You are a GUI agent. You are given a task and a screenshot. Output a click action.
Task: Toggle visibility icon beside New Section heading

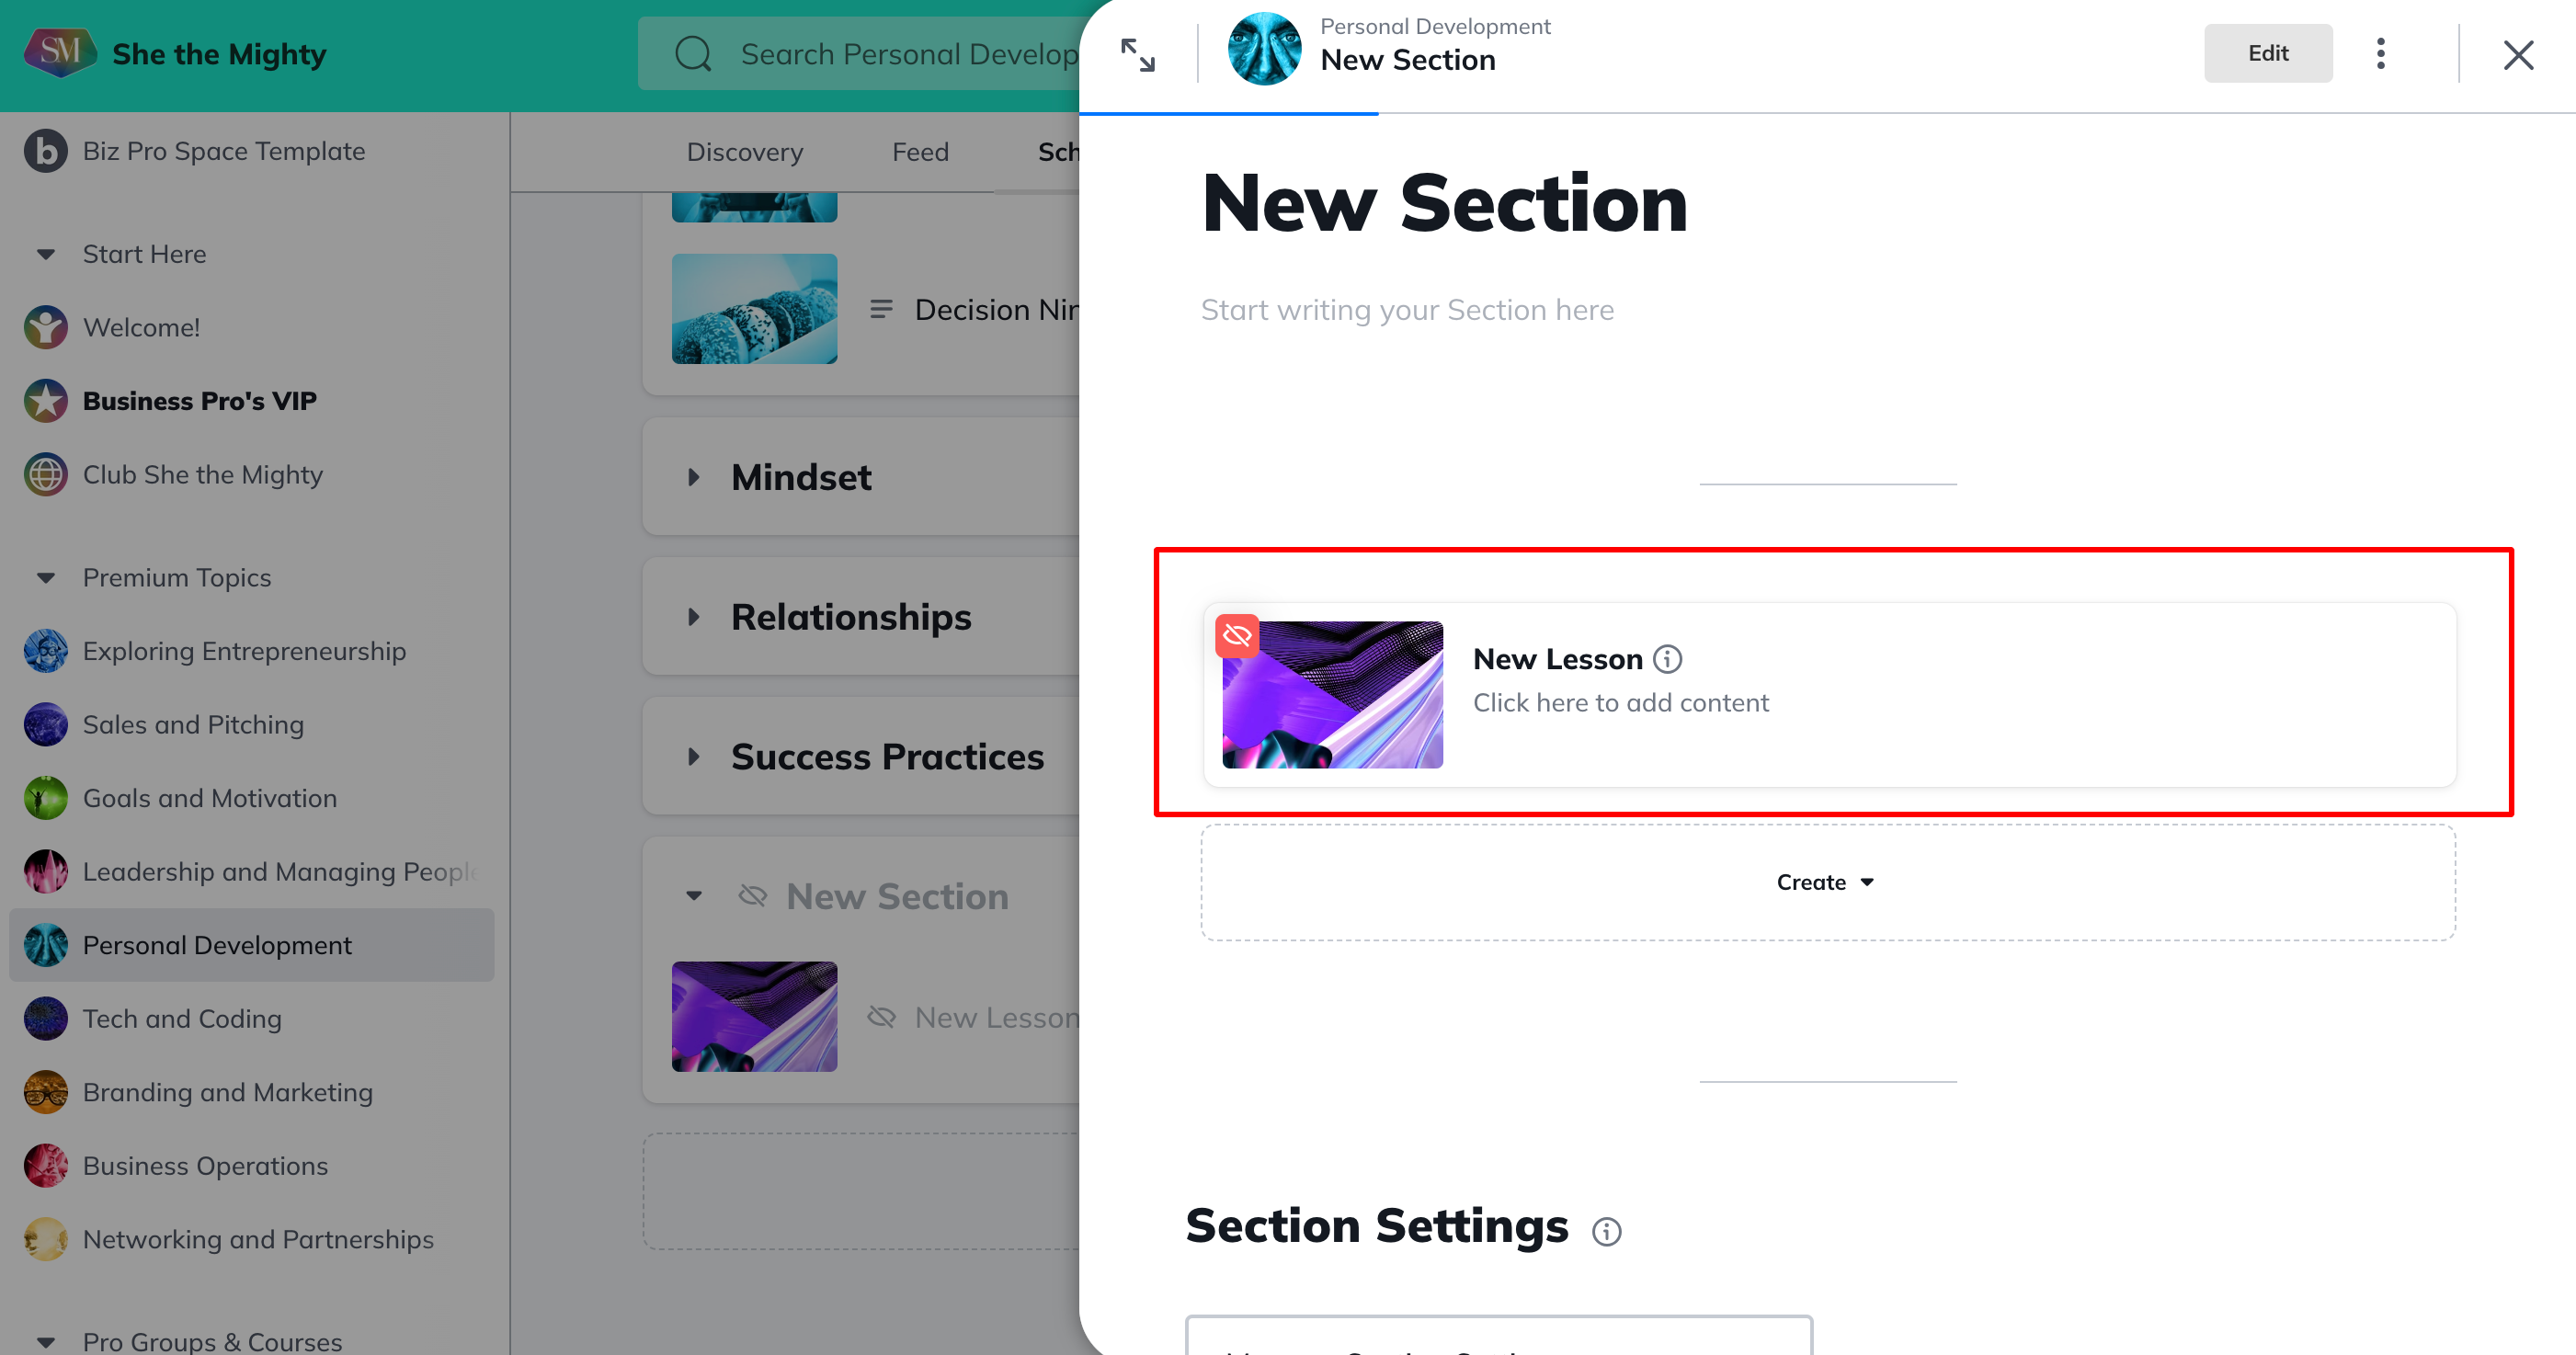[x=752, y=896]
